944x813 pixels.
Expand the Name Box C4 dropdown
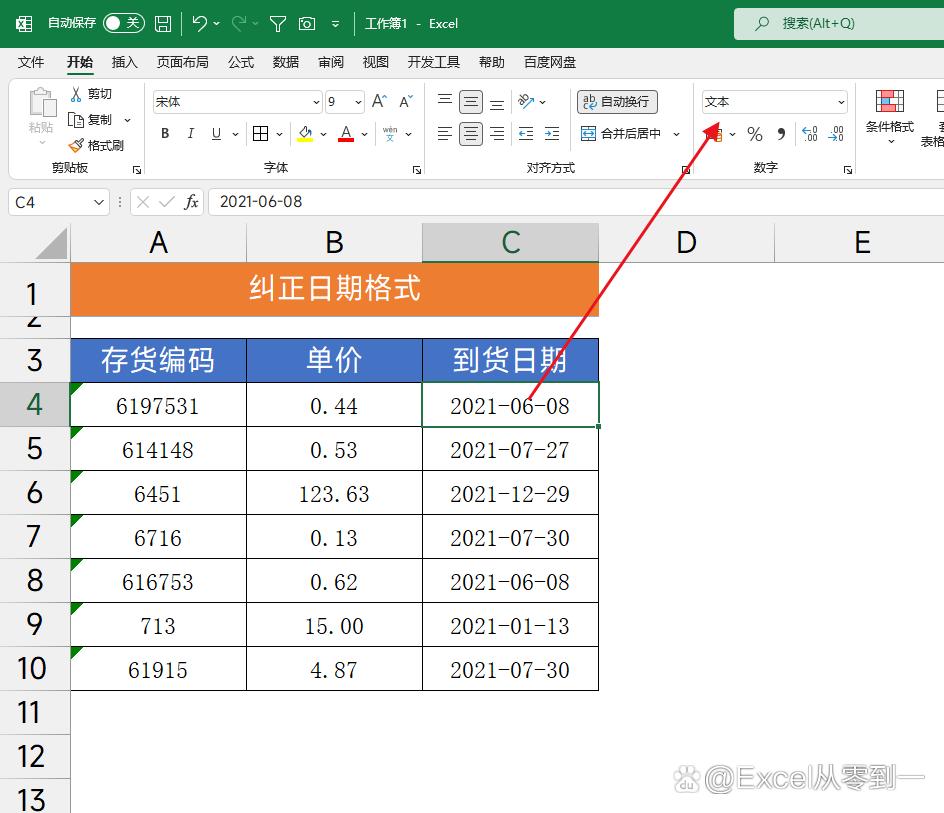[x=98, y=202]
